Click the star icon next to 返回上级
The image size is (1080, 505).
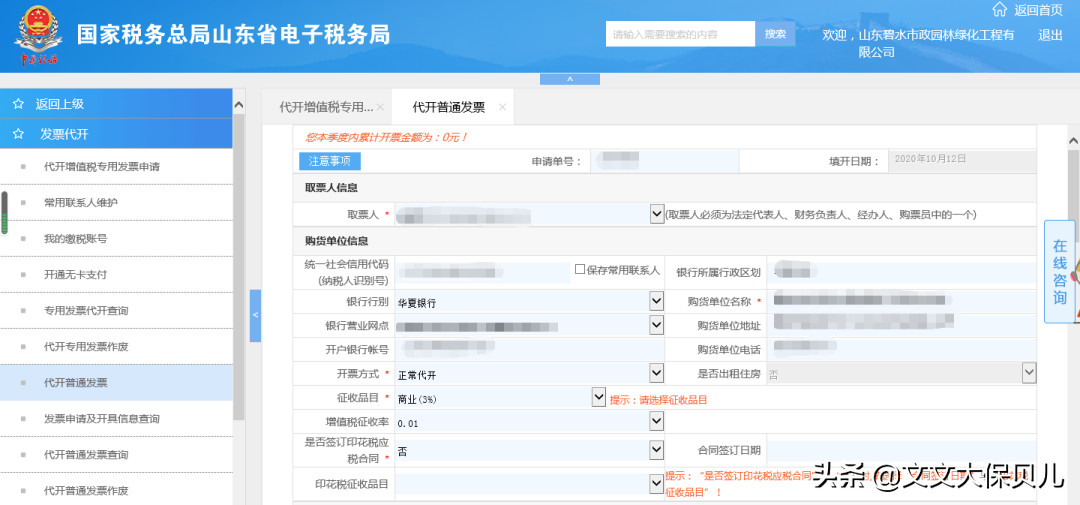[18, 104]
